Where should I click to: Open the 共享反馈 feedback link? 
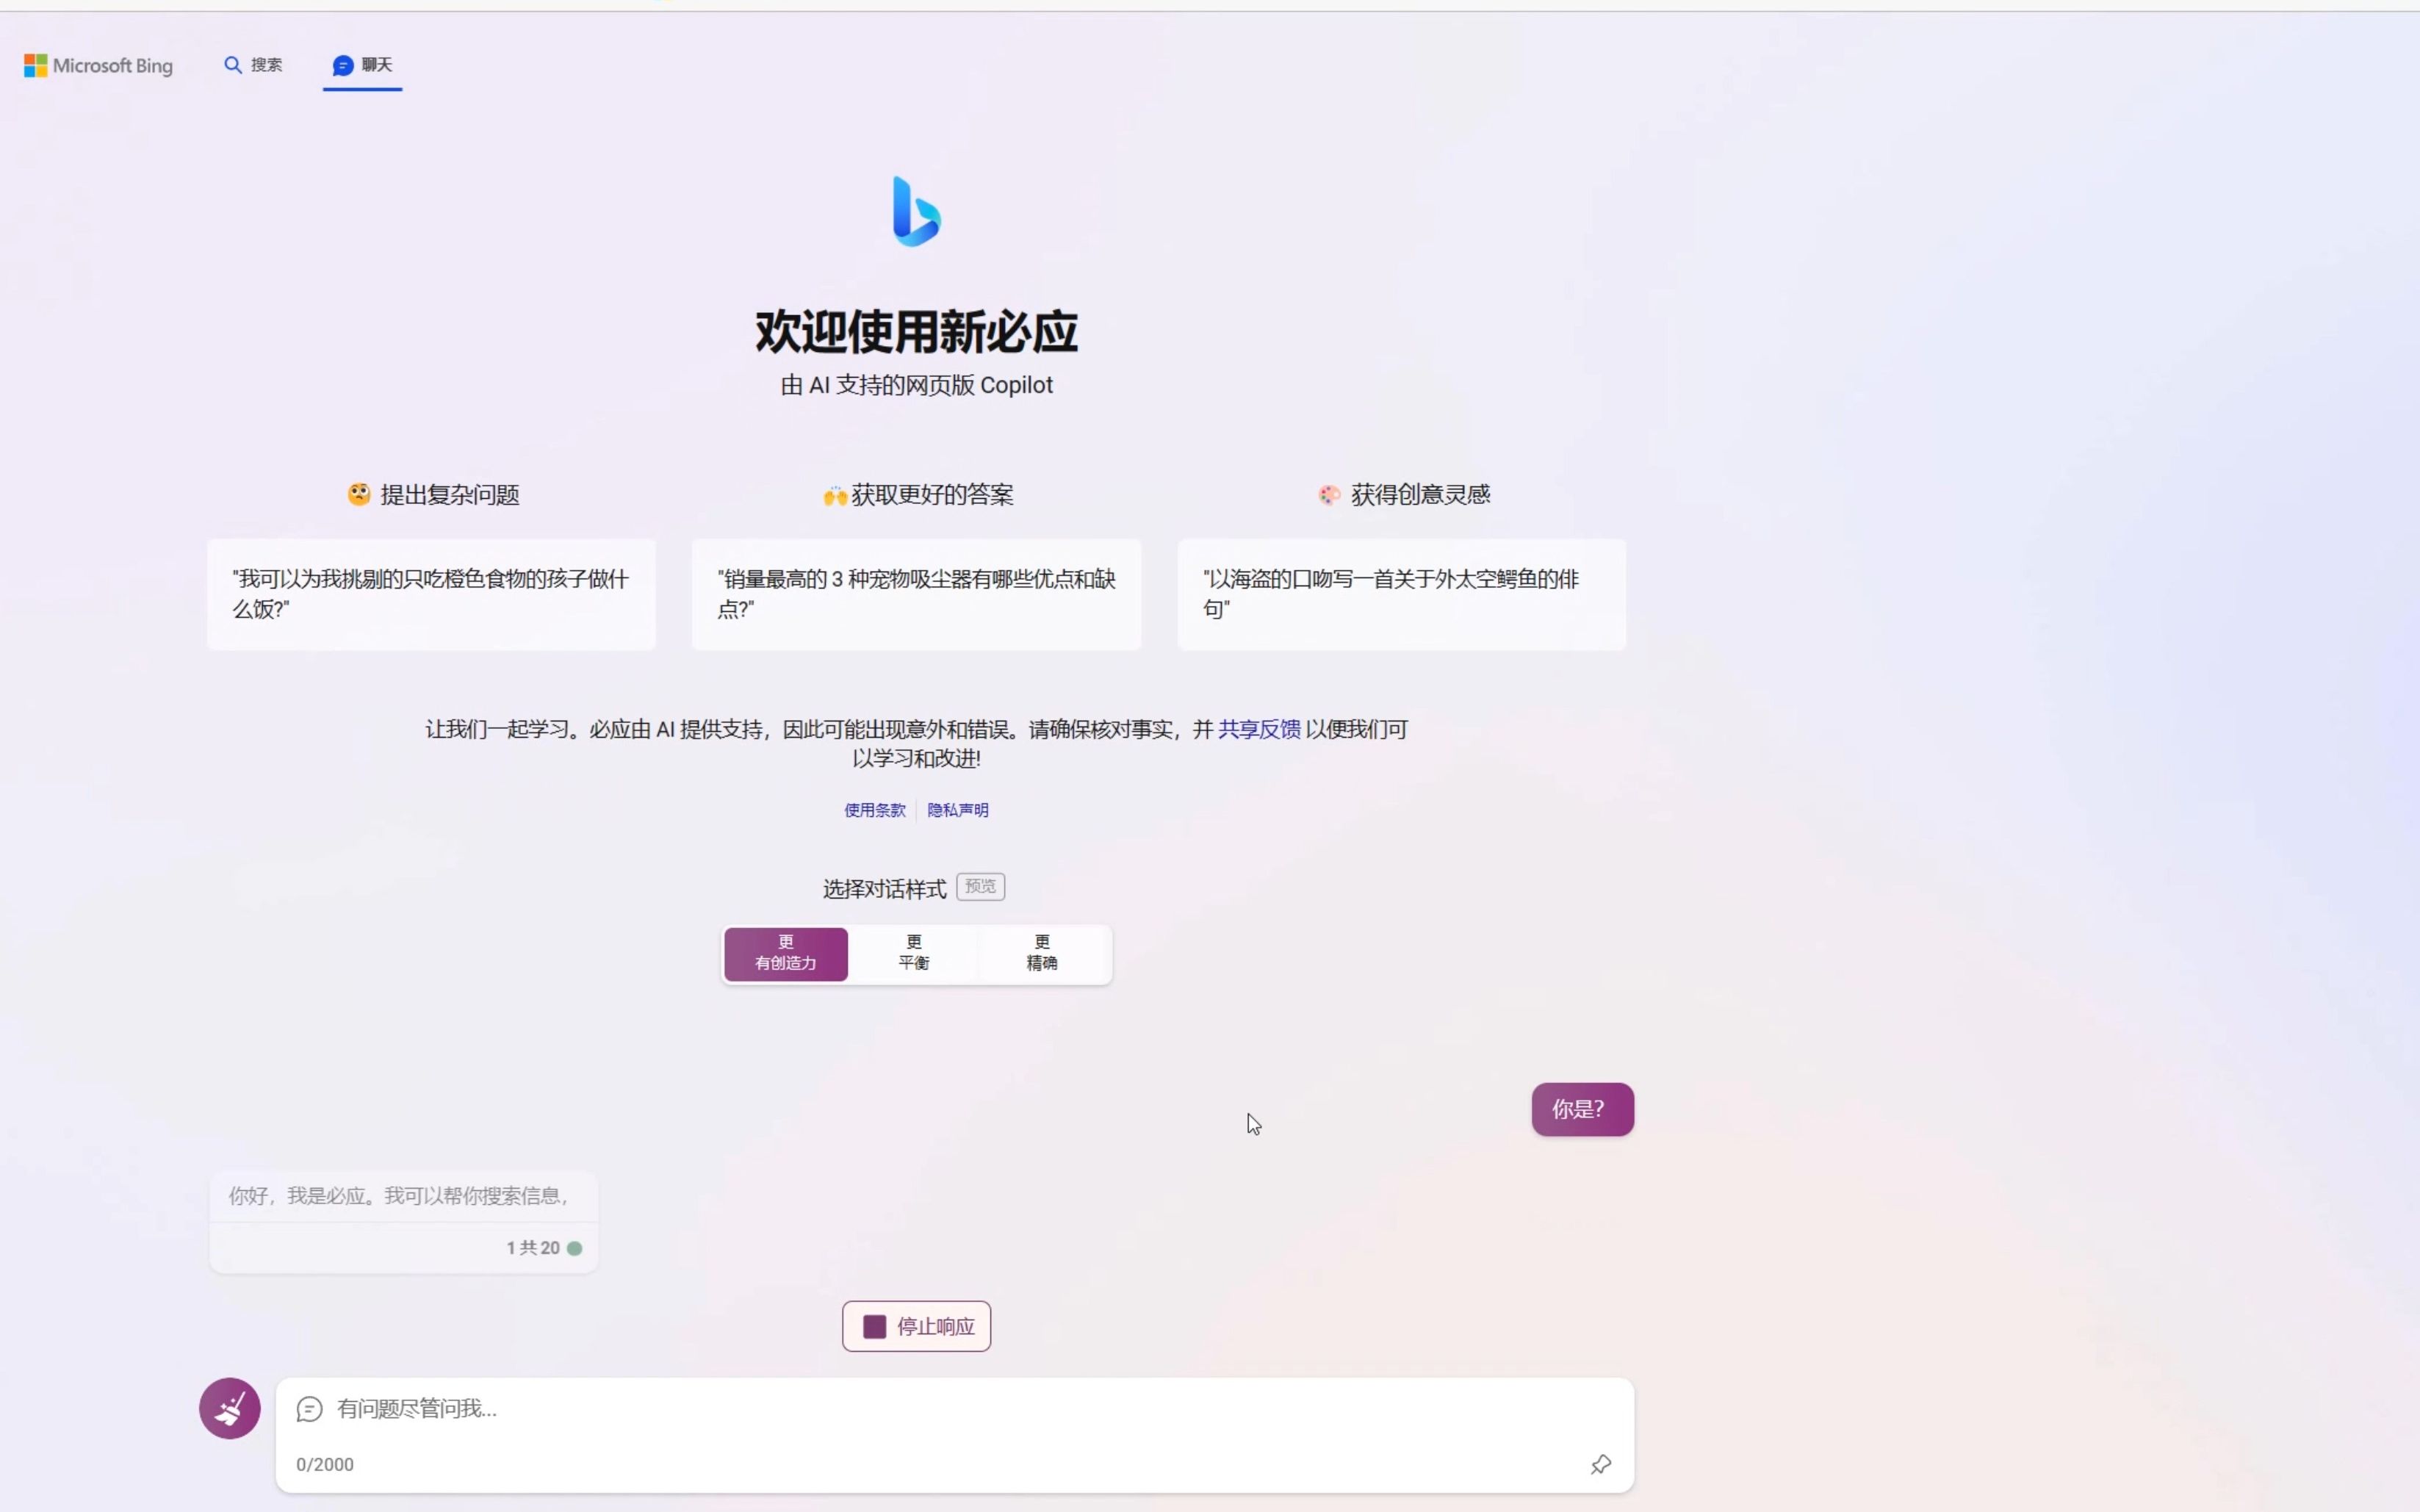pyautogui.click(x=1259, y=729)
